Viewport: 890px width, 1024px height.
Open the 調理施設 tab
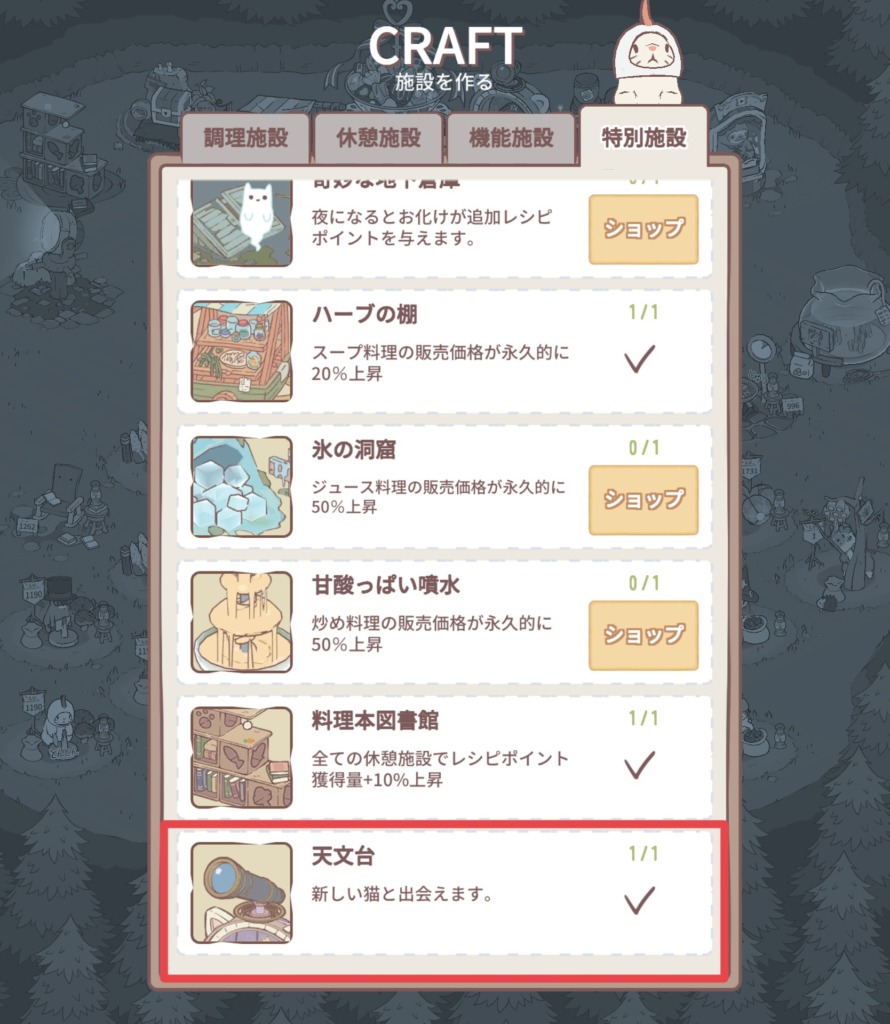[x=245, y=138]
